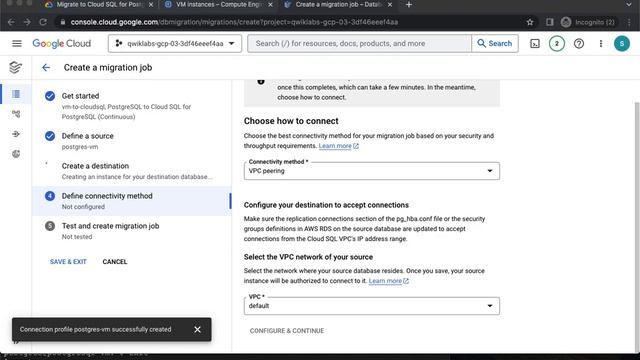This screenshot has height=360, width=640.
Task: Open the fourth side navigation icon
Action: [x=16, y=154]
